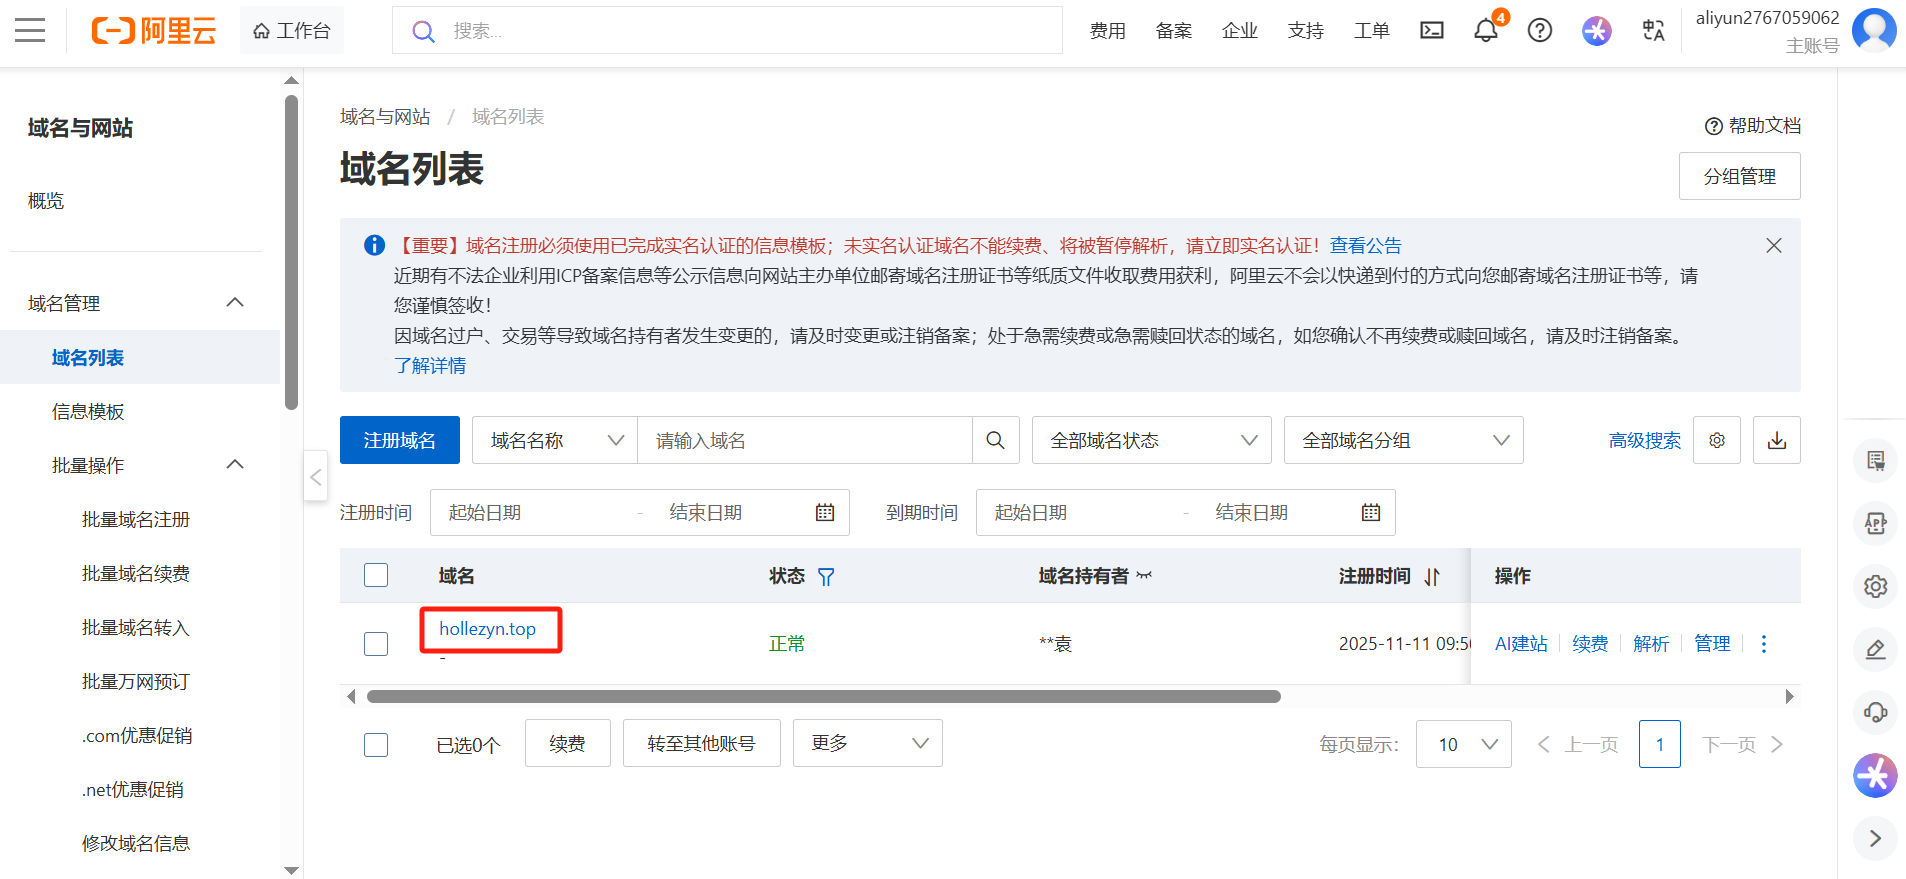Open the hollezyn.top domain link

click(487, 629)
